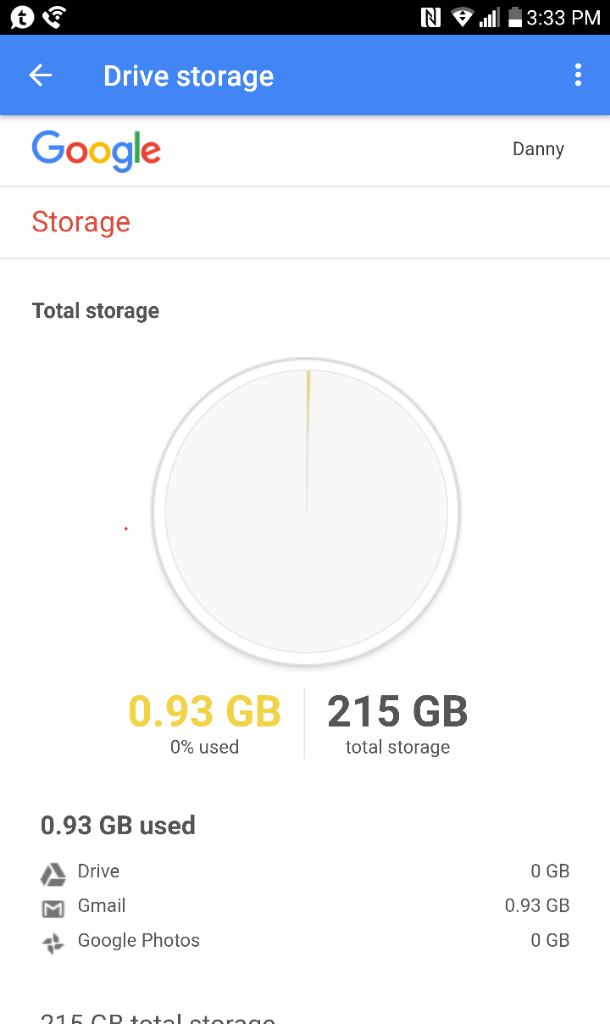The height and width of the screenshot is (1024, 610).
Task: Tap the Drive triangle icon
Action: tap(53, 874)
